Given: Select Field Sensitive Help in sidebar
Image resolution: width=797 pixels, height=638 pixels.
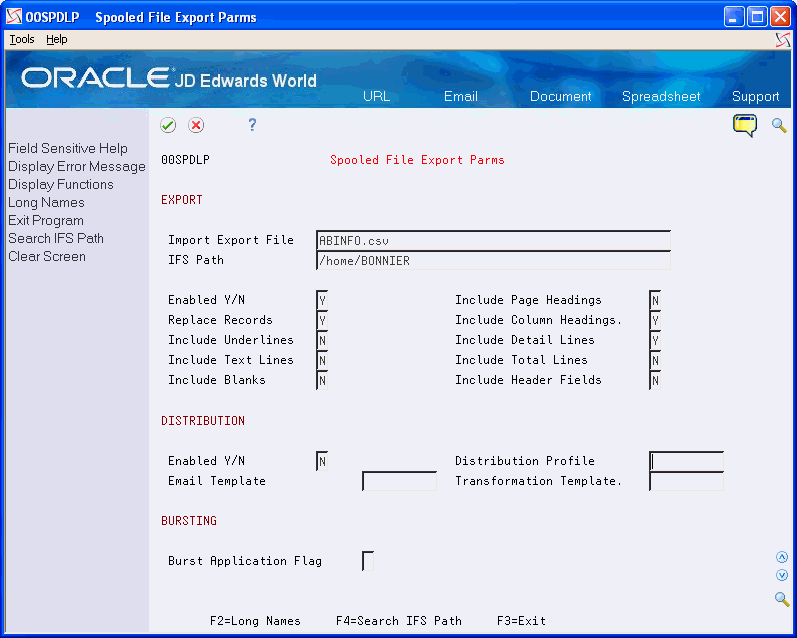Looking at the screenshot, I should (68, 148).
